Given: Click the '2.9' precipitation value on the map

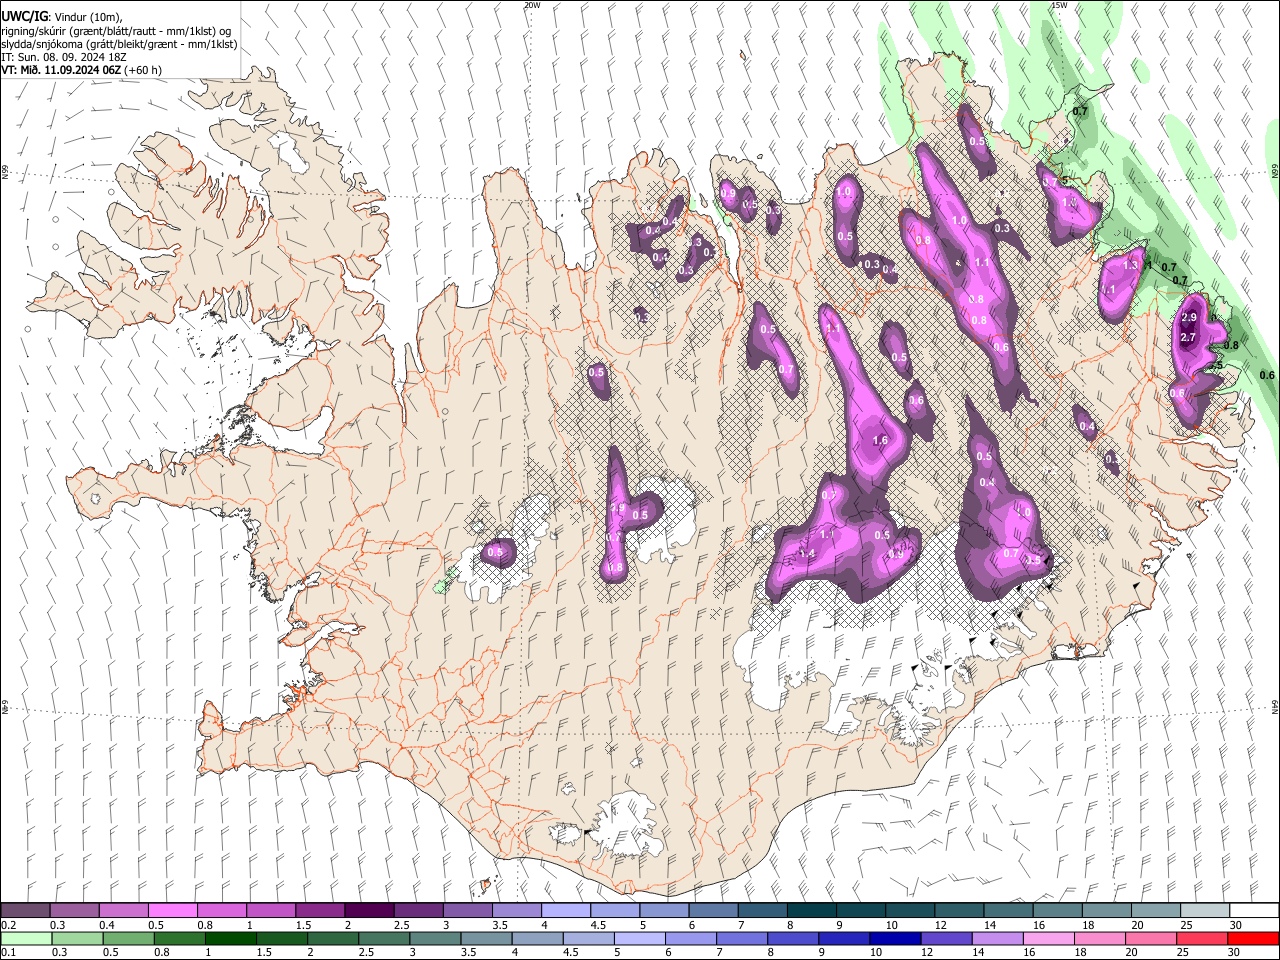Looking at the screenshot, I should point(1189,317).
